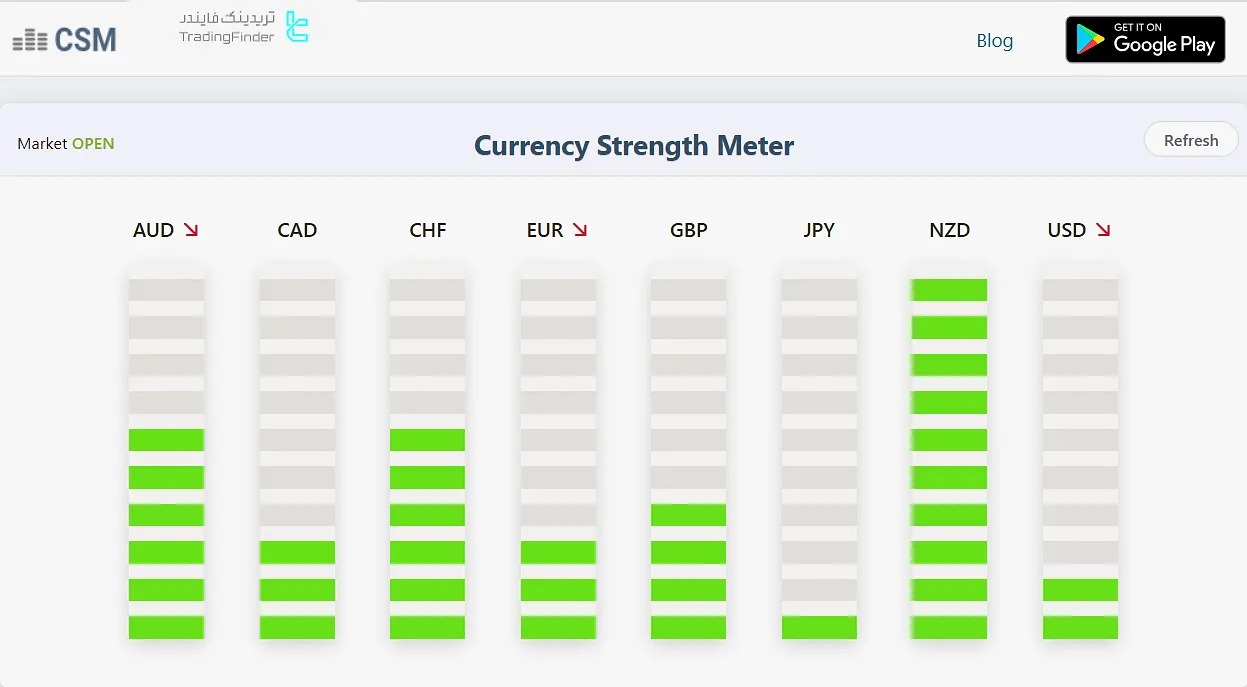Click the top green bar of GBP meter
Viewport: 1247px width, 687px height.
(x=688, y=515)
